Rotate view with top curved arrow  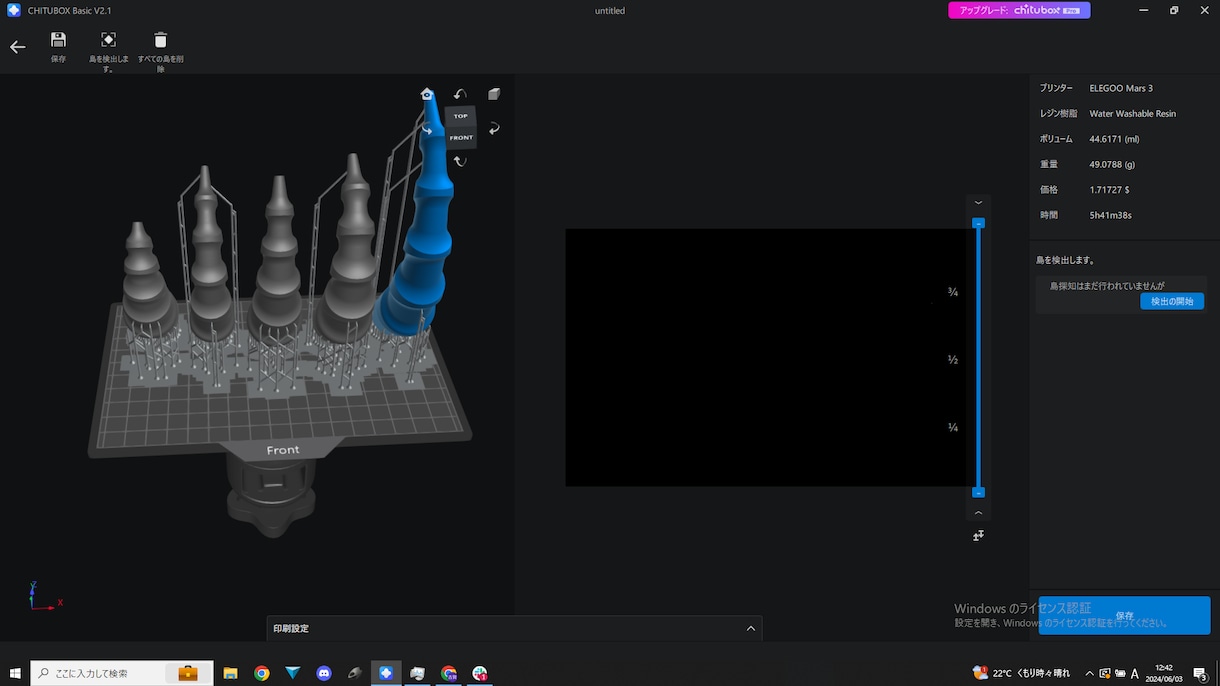(x=460, y=94)
